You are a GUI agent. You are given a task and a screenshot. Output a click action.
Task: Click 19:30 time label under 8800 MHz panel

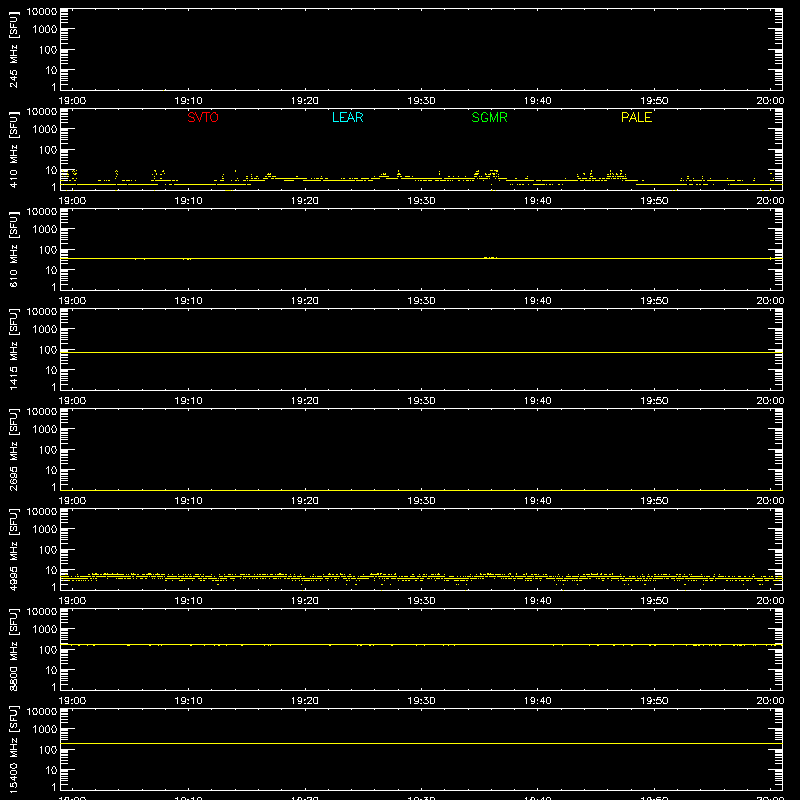coord(421,701)
